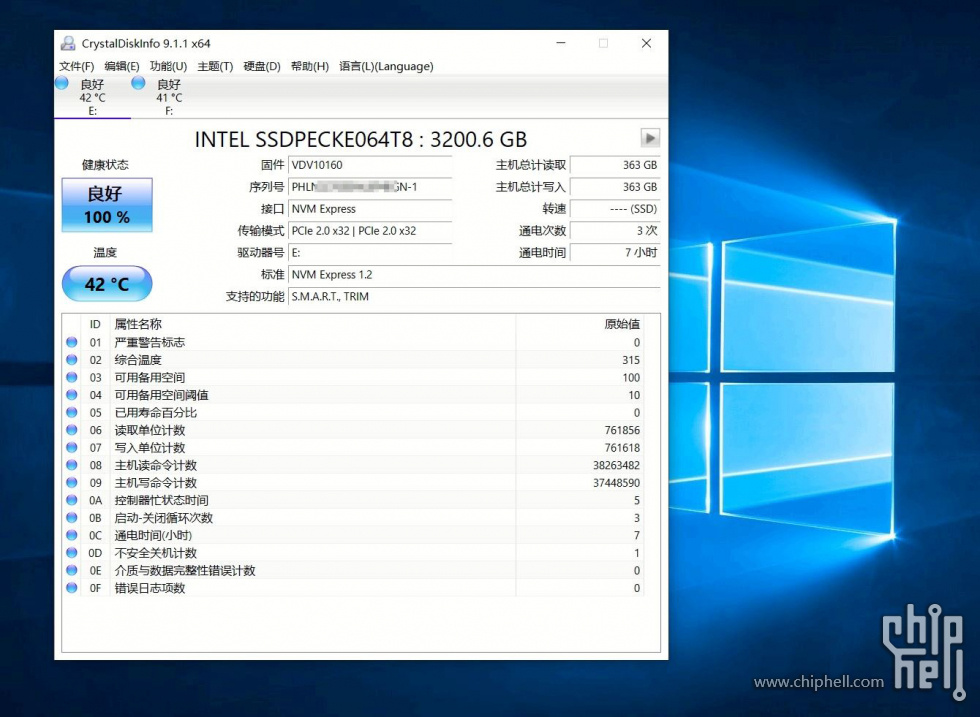Click the standard field NVM Express 1.2
Screen dimensions: 980x717
coord(474,274)
